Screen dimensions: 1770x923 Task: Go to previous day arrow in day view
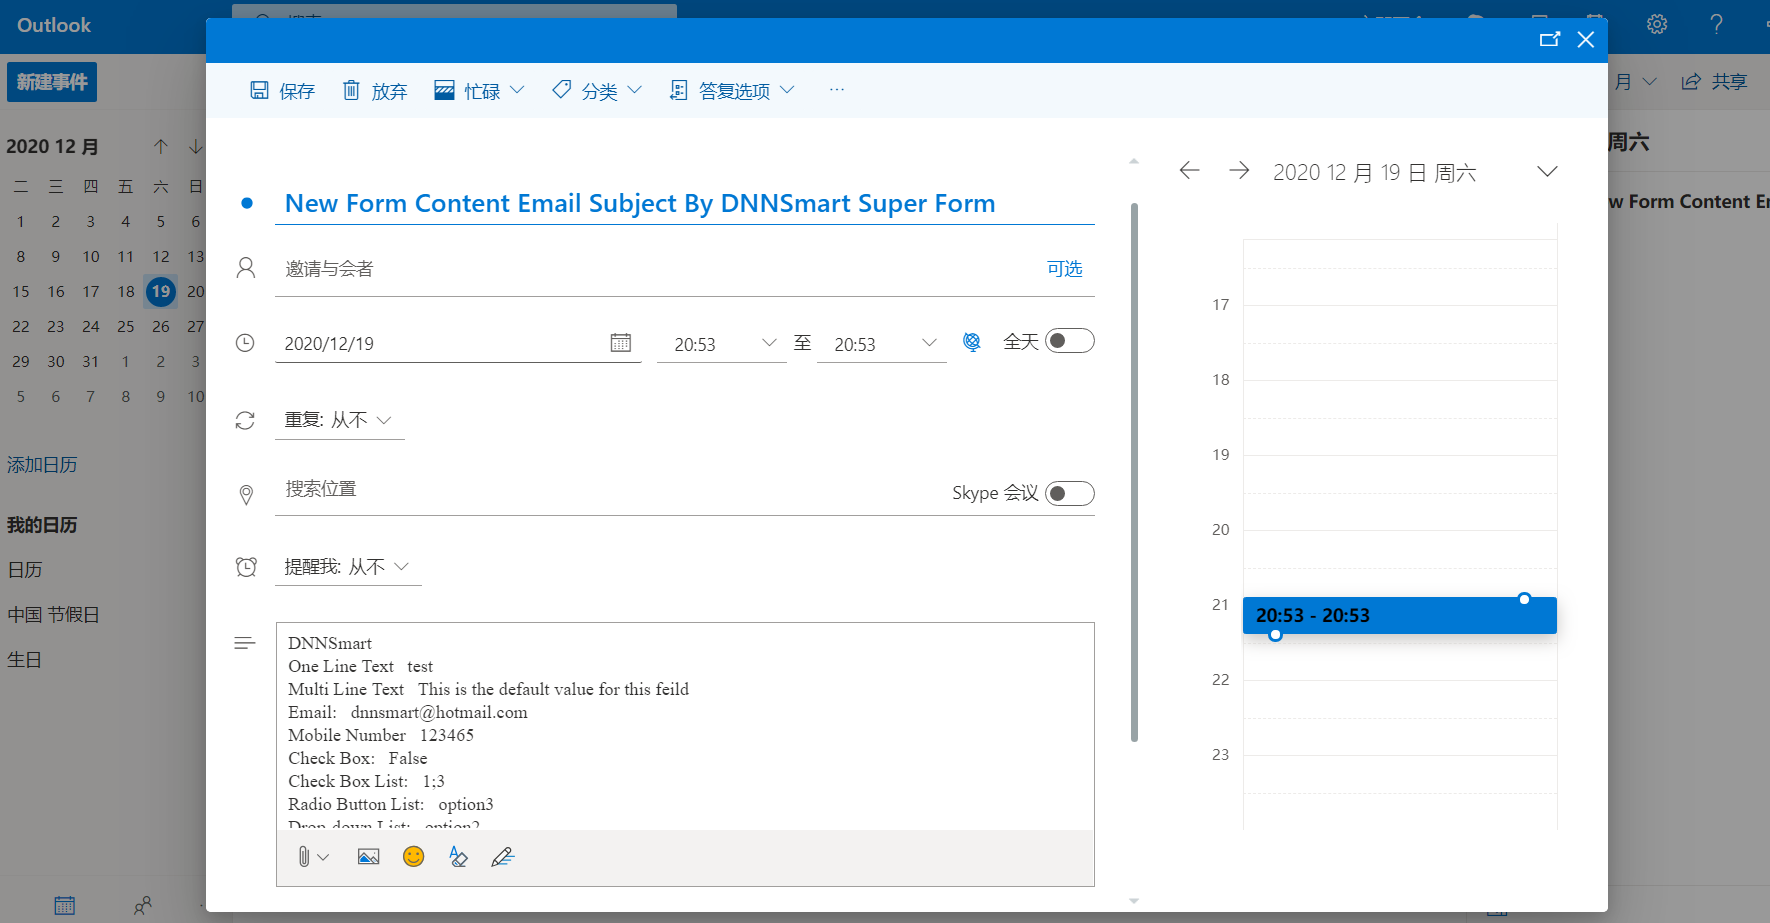(1189, 171)
